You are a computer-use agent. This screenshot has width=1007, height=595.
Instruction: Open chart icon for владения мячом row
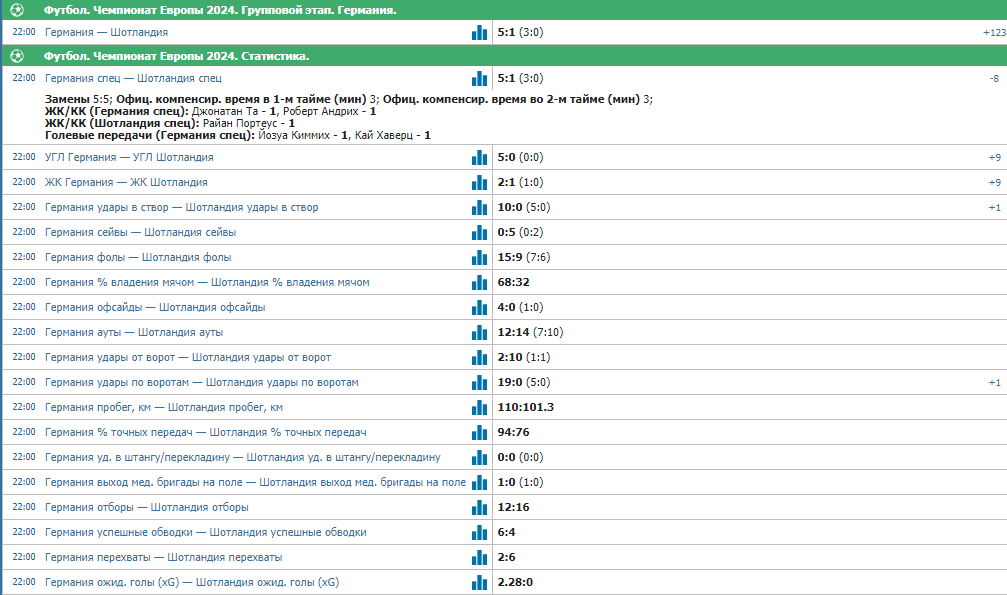(479, 283)
